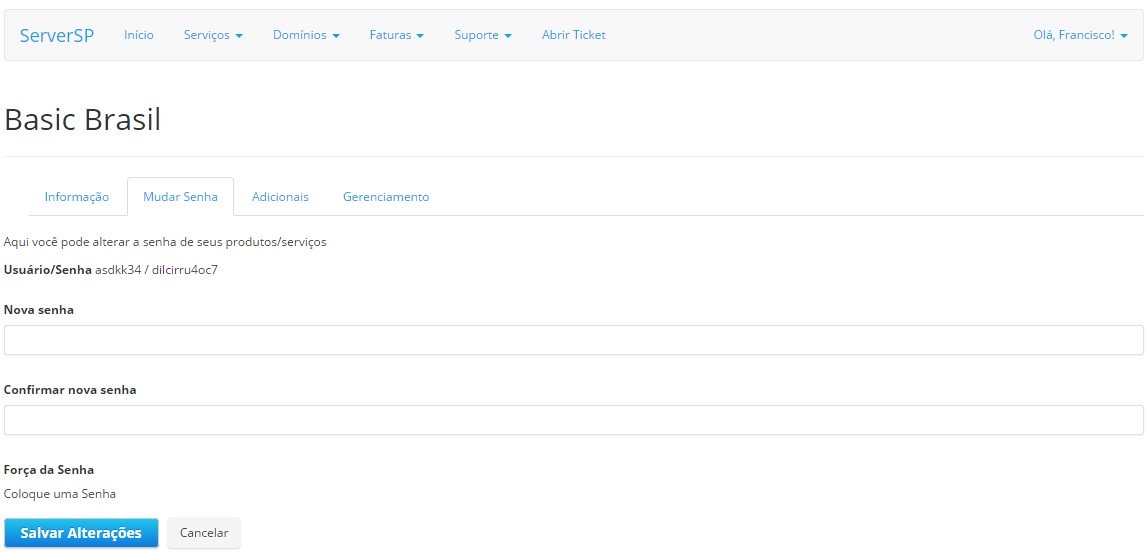
Task: Click the Salvar Alterações button
Action: [81, 533]
